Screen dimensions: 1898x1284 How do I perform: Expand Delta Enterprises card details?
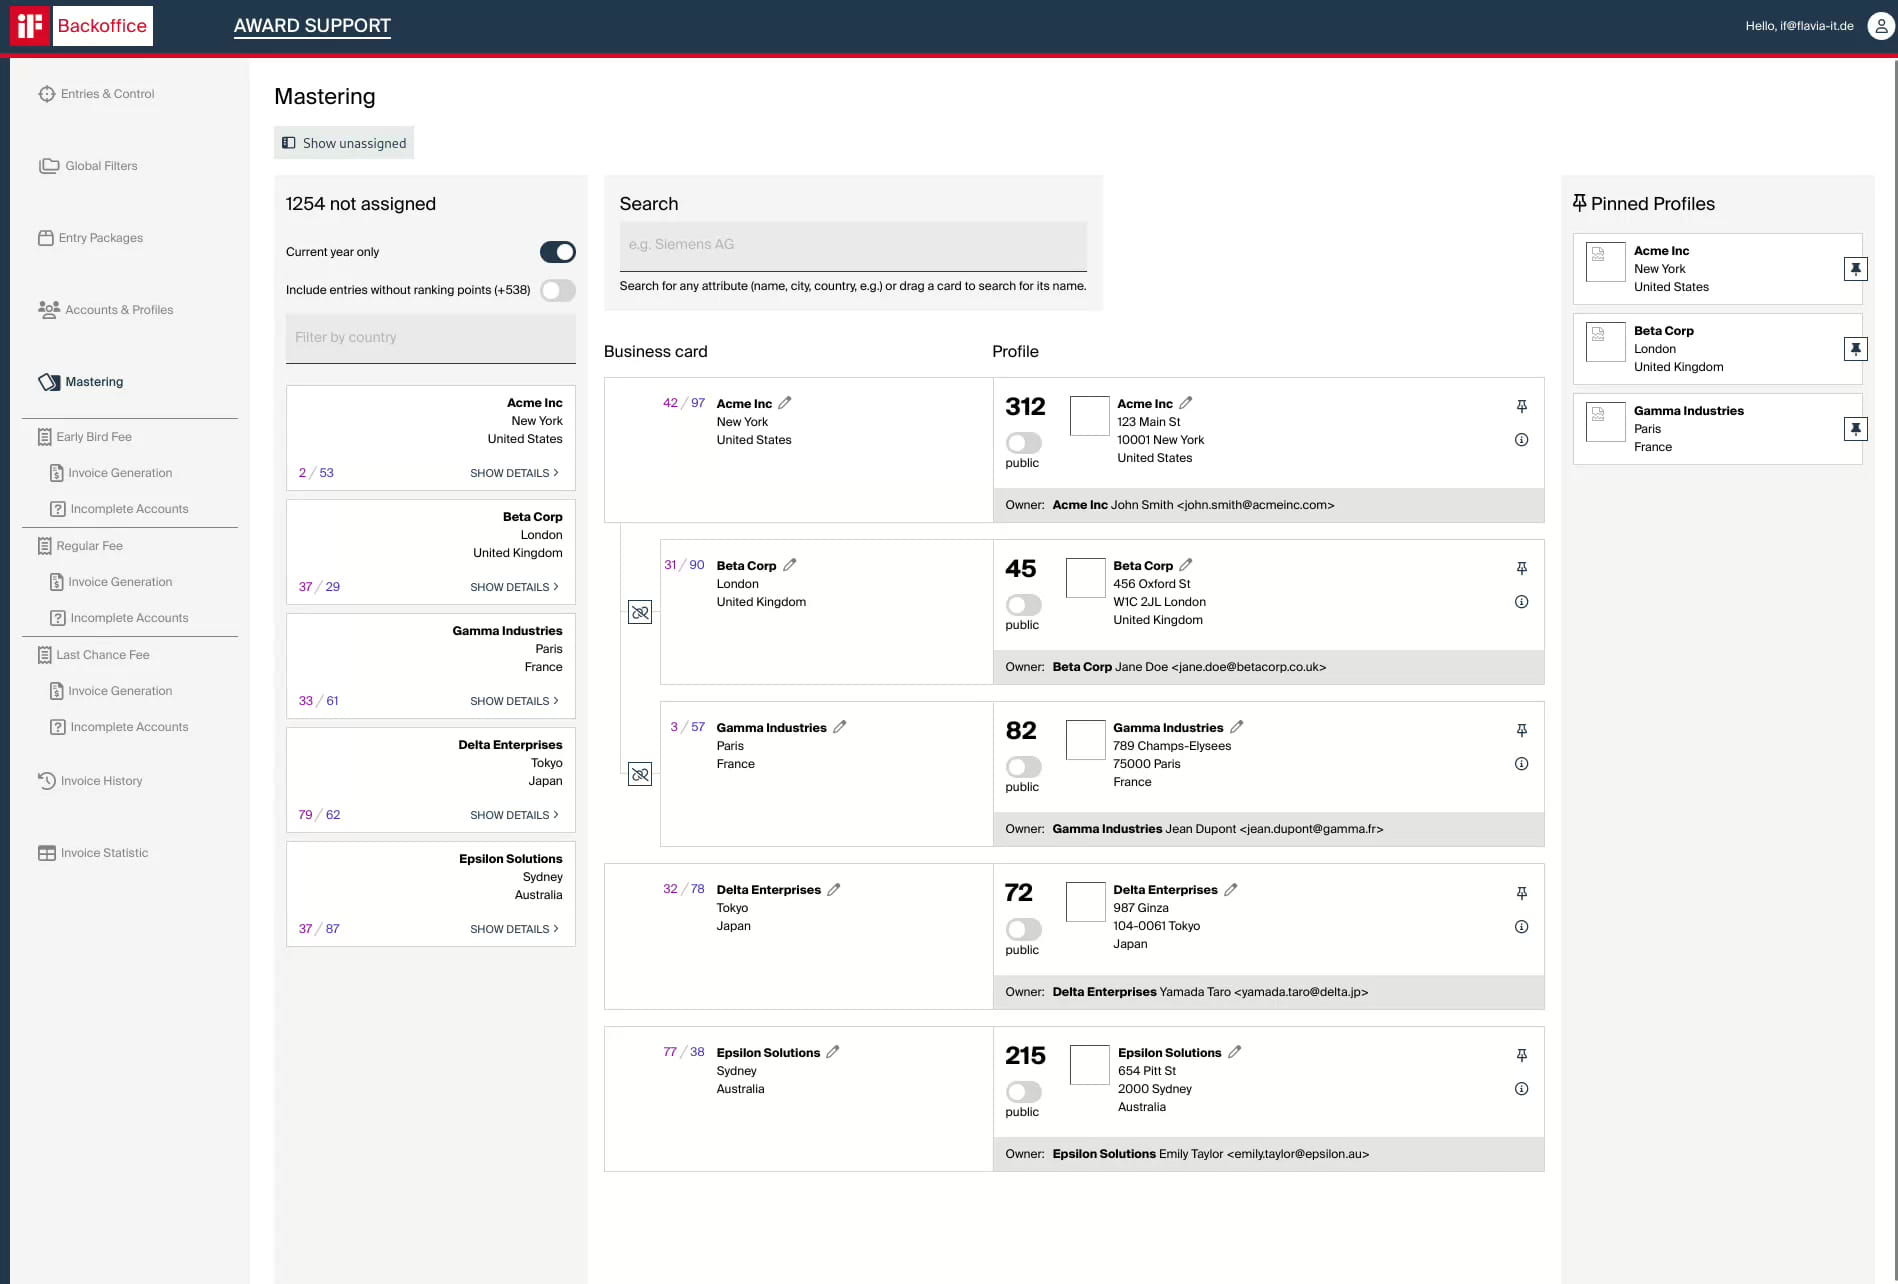pyautogui.click(x=514, y=814)
